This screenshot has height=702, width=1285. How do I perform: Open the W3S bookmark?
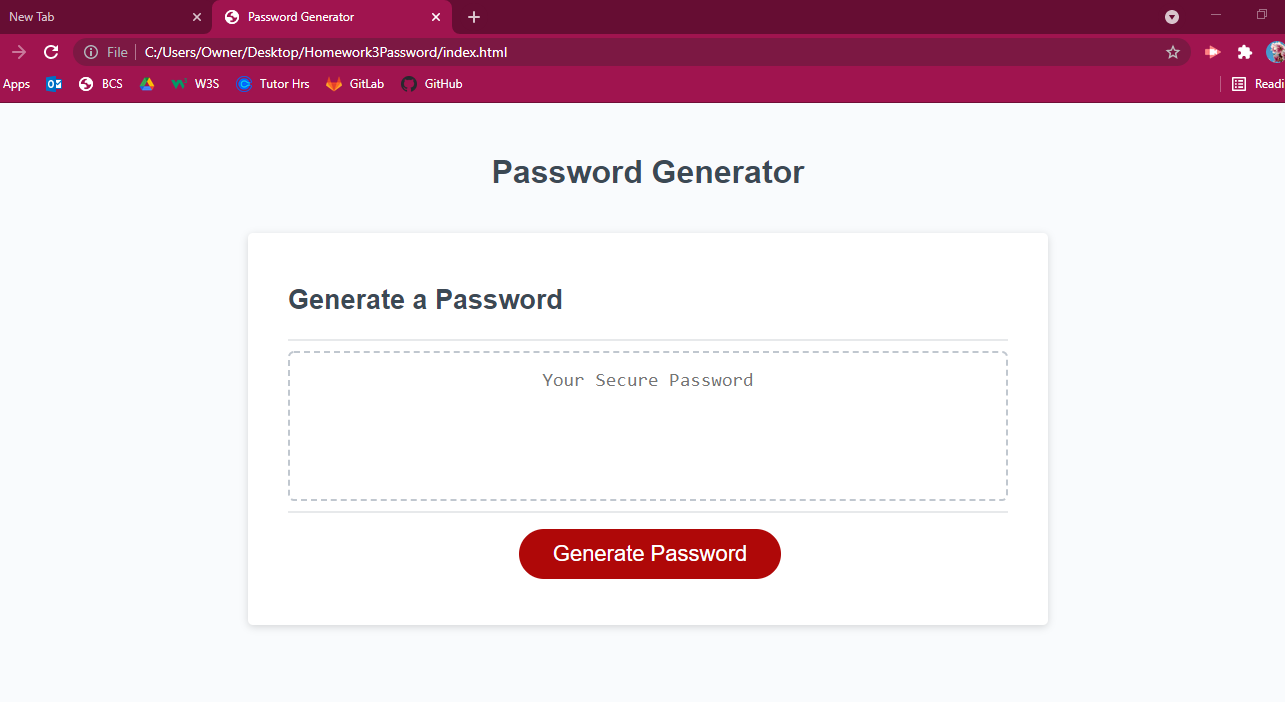coord(196,84)
